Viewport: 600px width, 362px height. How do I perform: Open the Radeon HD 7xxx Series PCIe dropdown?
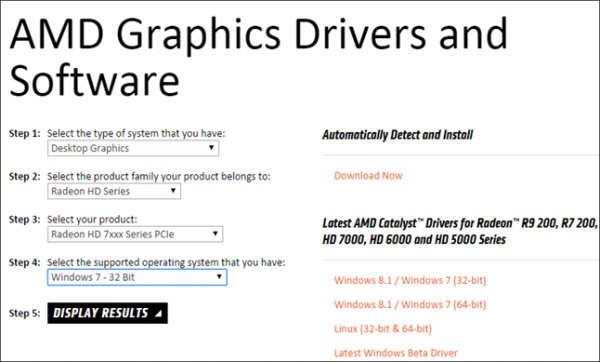pos(135,234)
